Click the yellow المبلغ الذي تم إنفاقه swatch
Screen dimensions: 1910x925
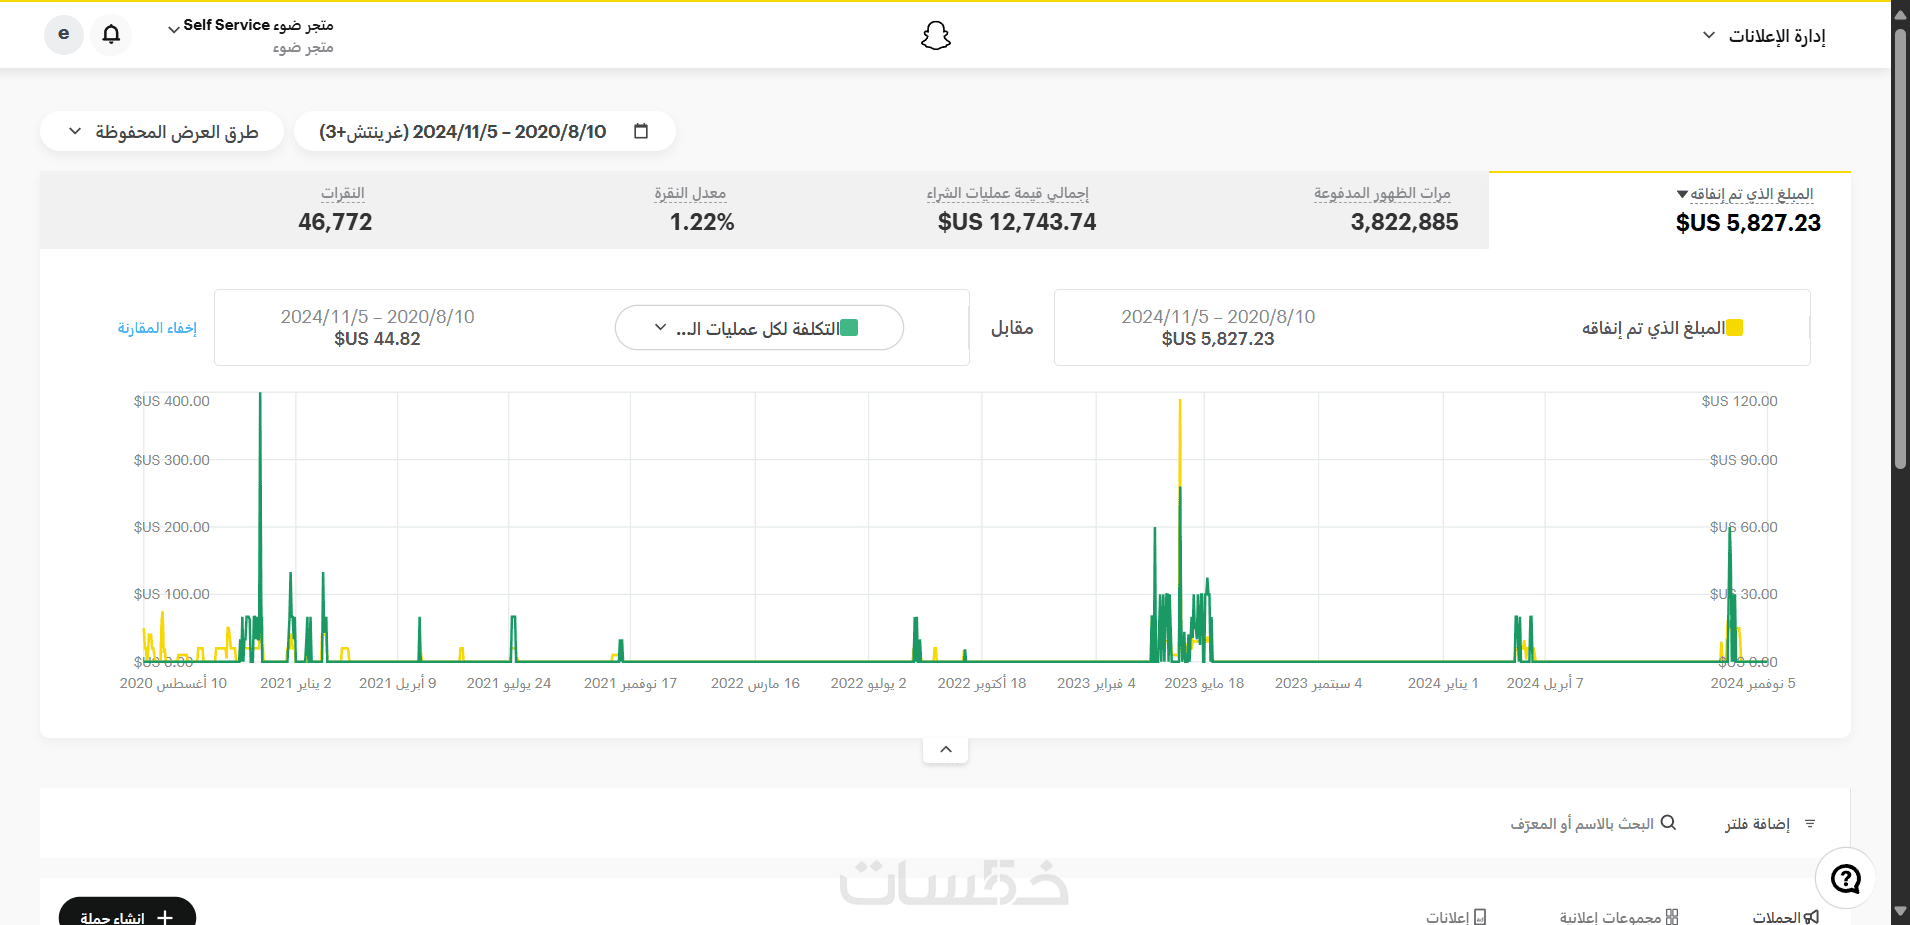(x=1734, y=328)
